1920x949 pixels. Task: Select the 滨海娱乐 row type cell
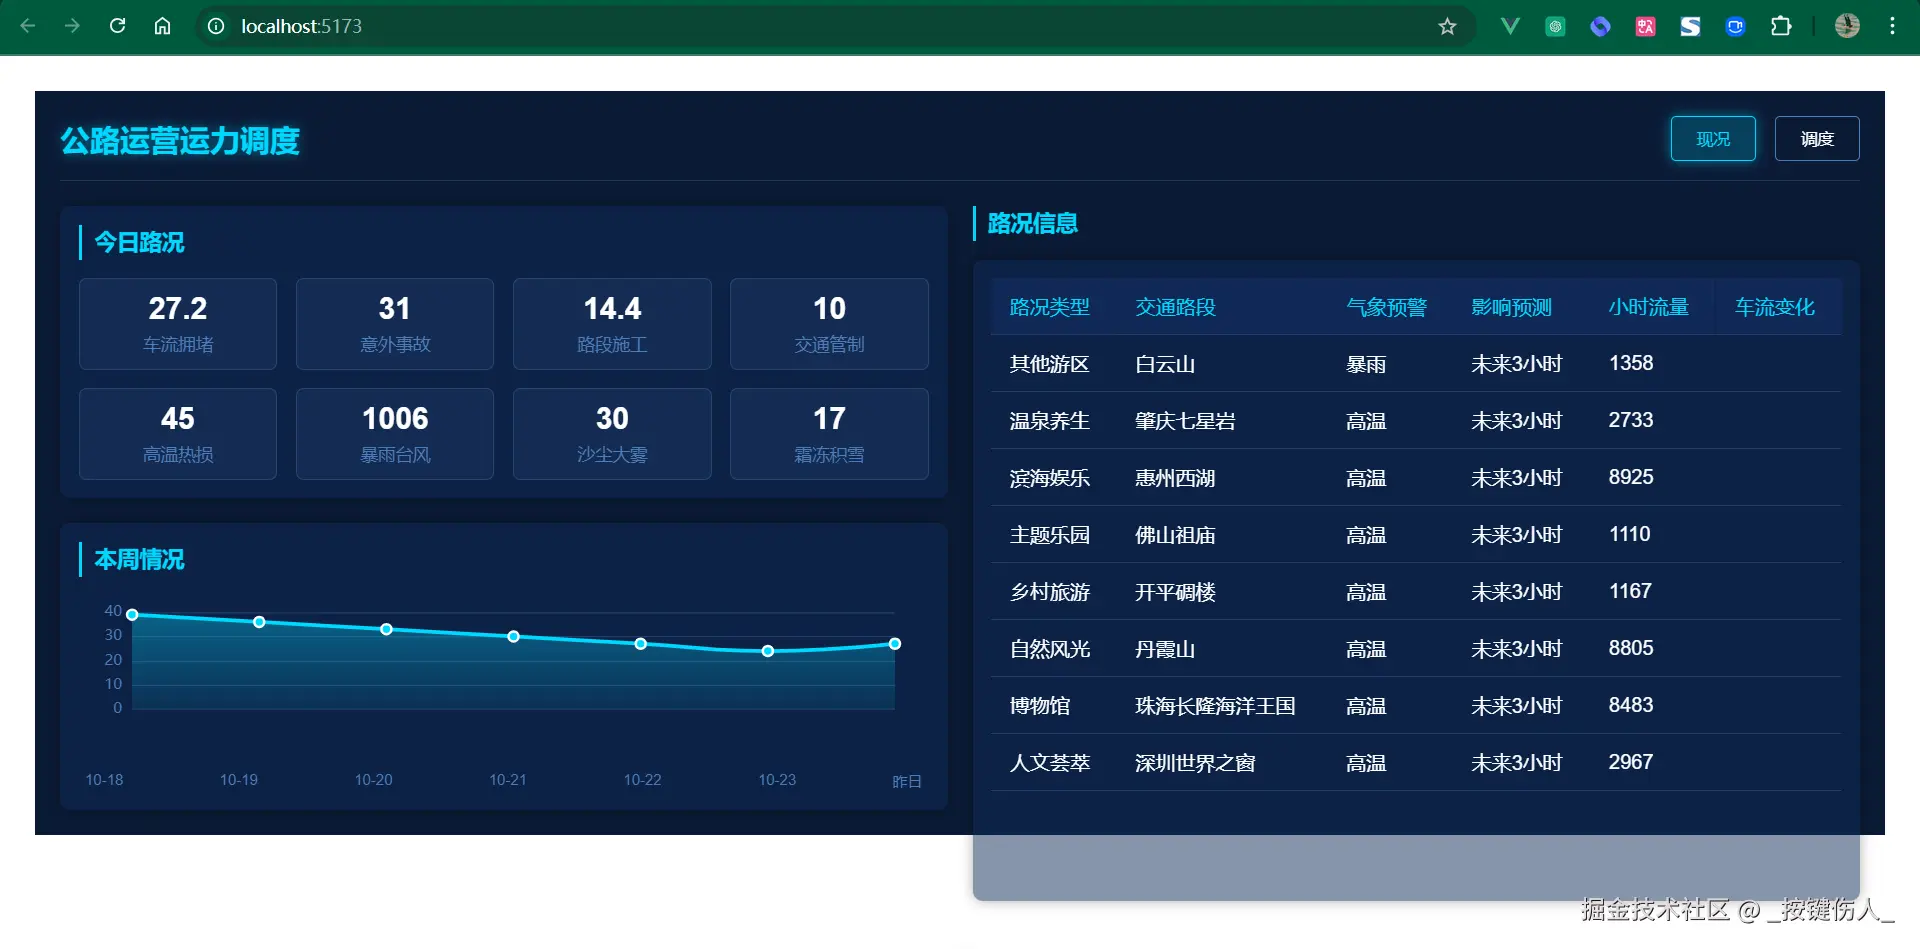pos(1050,478)
